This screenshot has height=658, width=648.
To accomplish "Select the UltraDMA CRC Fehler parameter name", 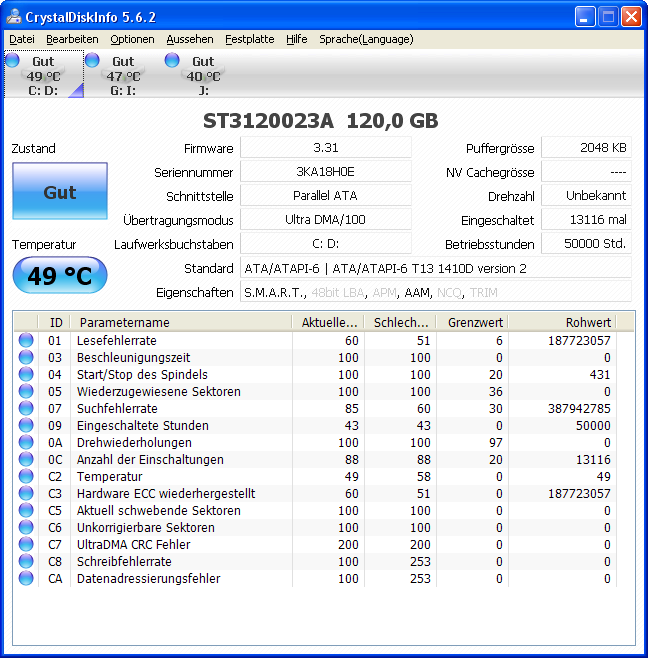I will click(x=133, y=544).
